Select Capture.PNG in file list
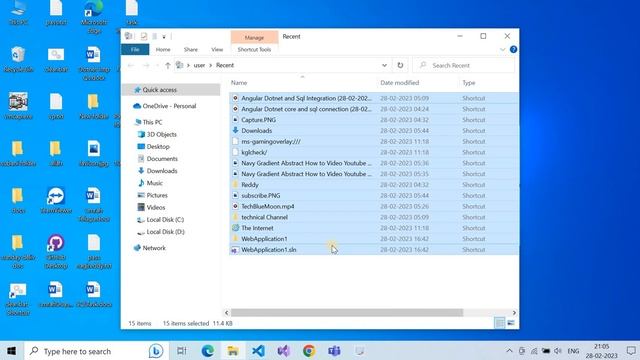640x360 pixels. 374,120
